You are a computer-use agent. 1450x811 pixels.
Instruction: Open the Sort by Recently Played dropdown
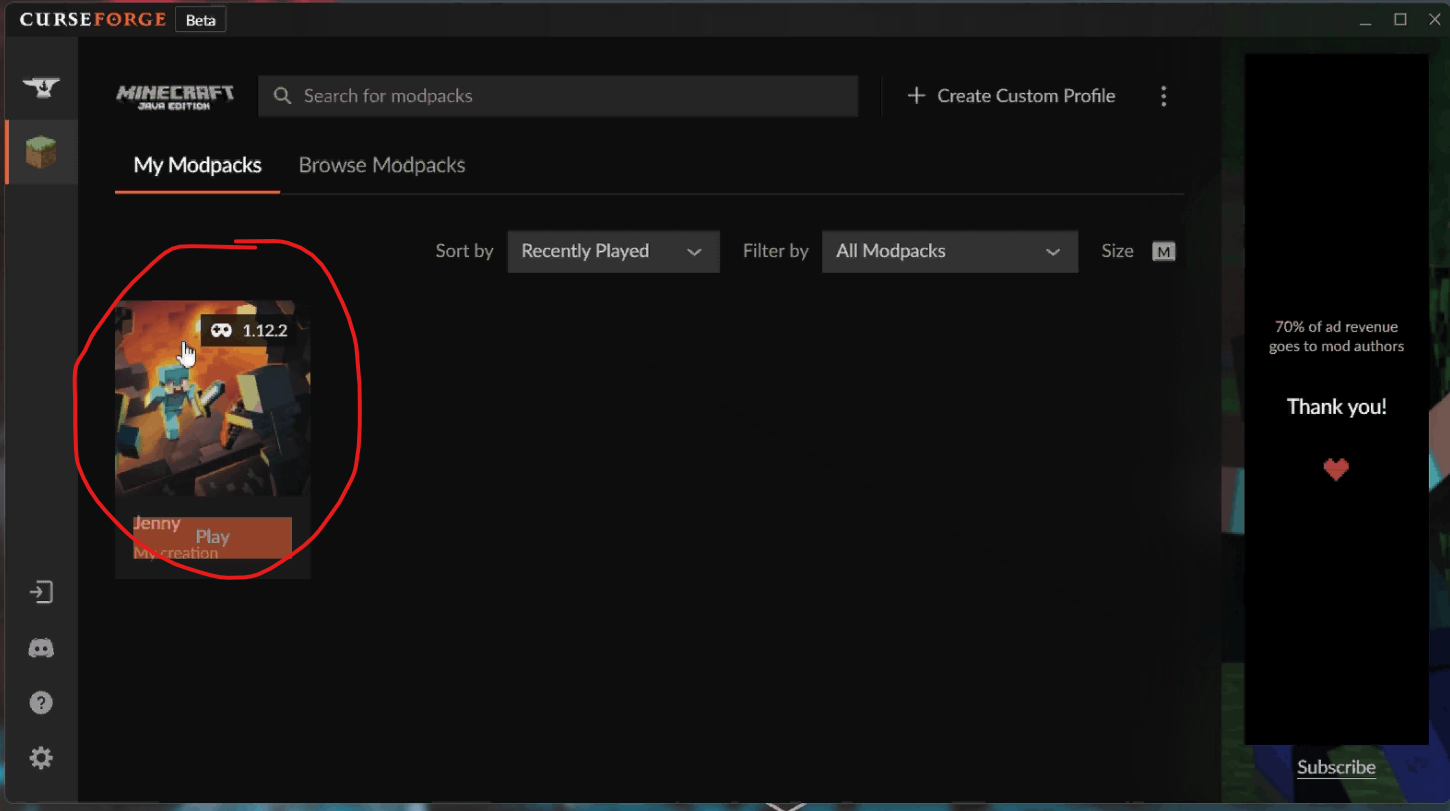(x=613, y=251)
